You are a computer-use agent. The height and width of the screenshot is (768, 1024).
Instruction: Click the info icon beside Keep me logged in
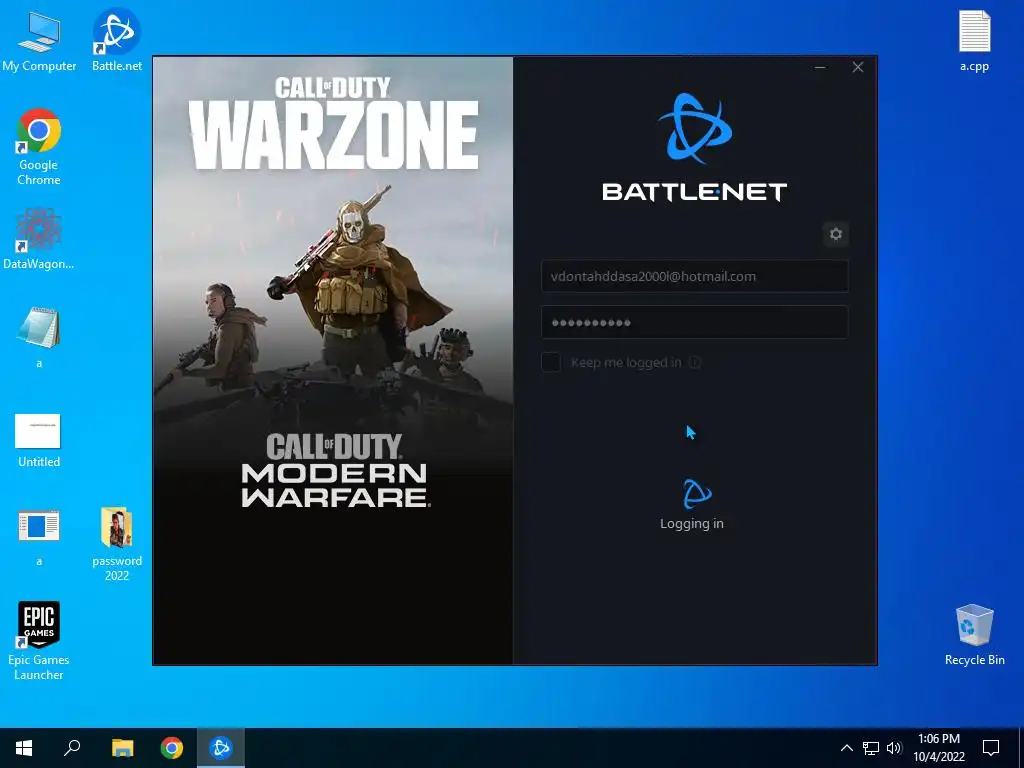(695, 362)
